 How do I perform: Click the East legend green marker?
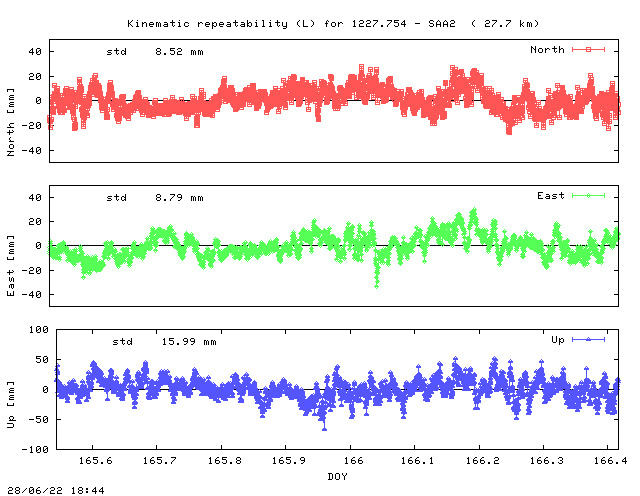click(588, 196)
